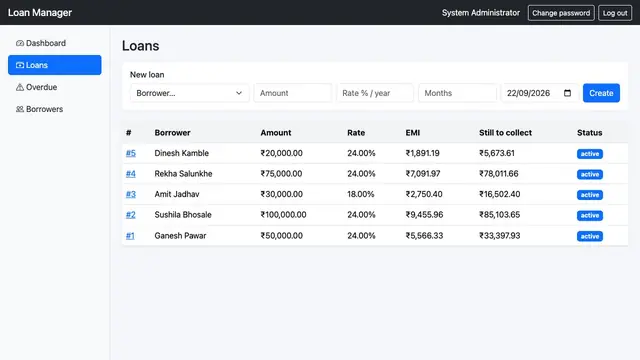Image resolution: width=640 pixels, height=360 pixels.
Task: Click still to collect ₹5,673.61
Action: pyautogui.click(x=497, y=153)
